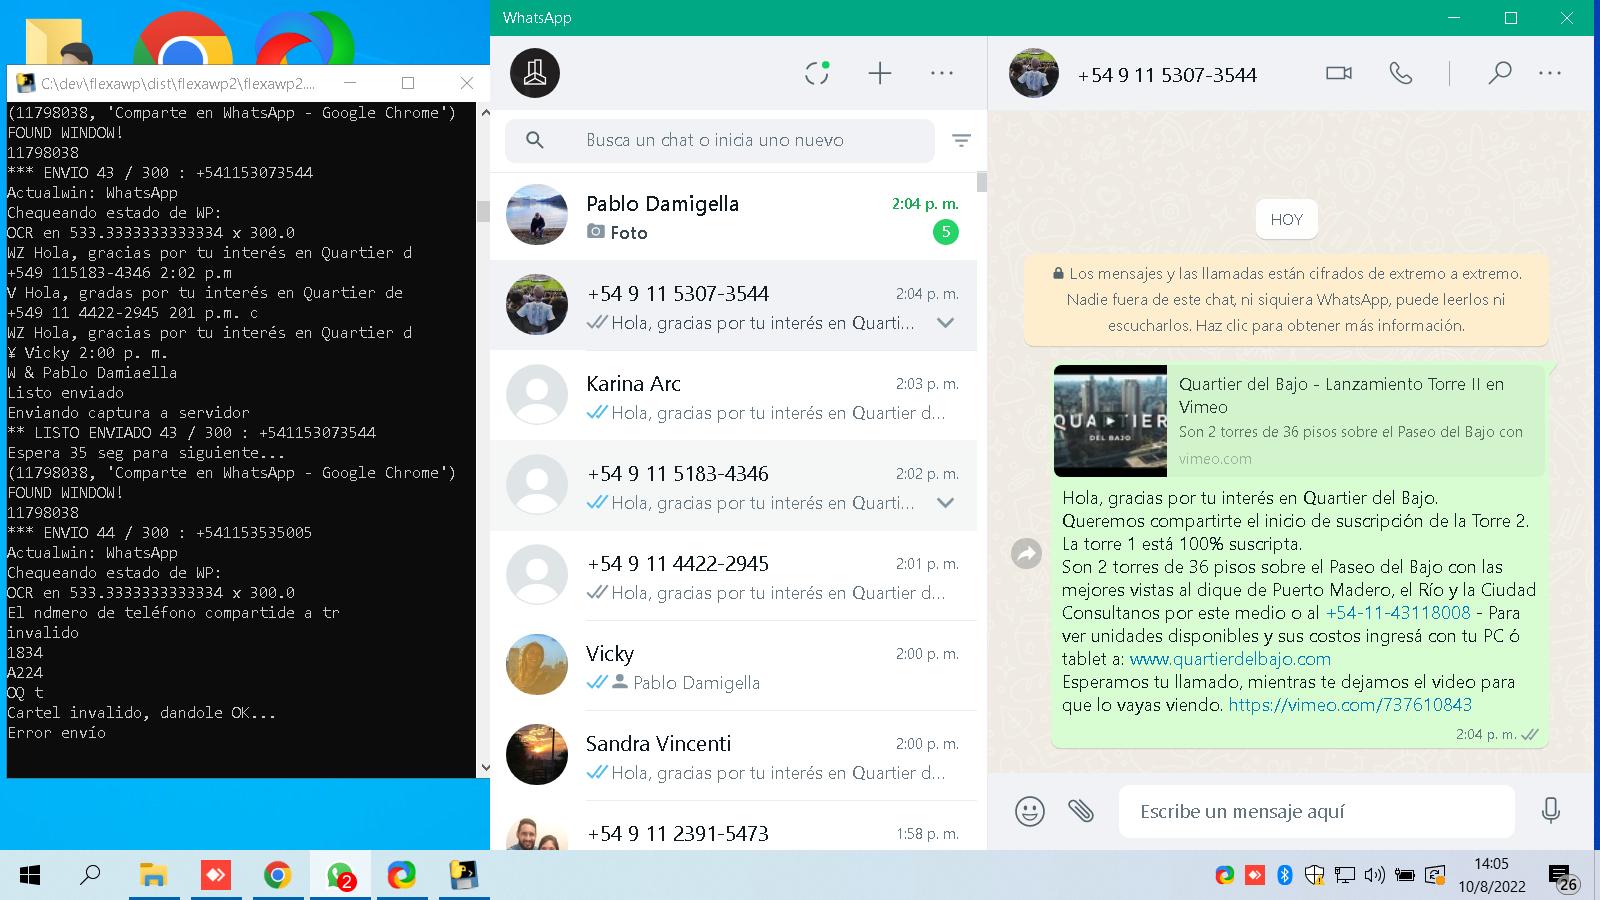Open Microsoft Edge from the taskbar

pos(402,875)
